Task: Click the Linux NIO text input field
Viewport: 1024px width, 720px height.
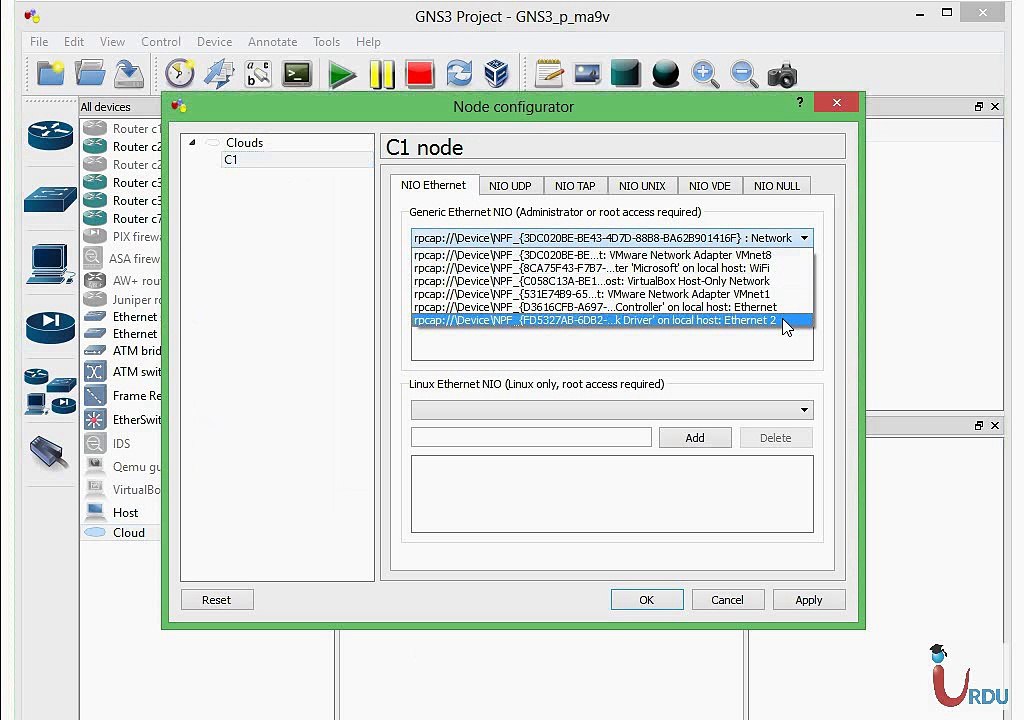Action: [531, 437]
